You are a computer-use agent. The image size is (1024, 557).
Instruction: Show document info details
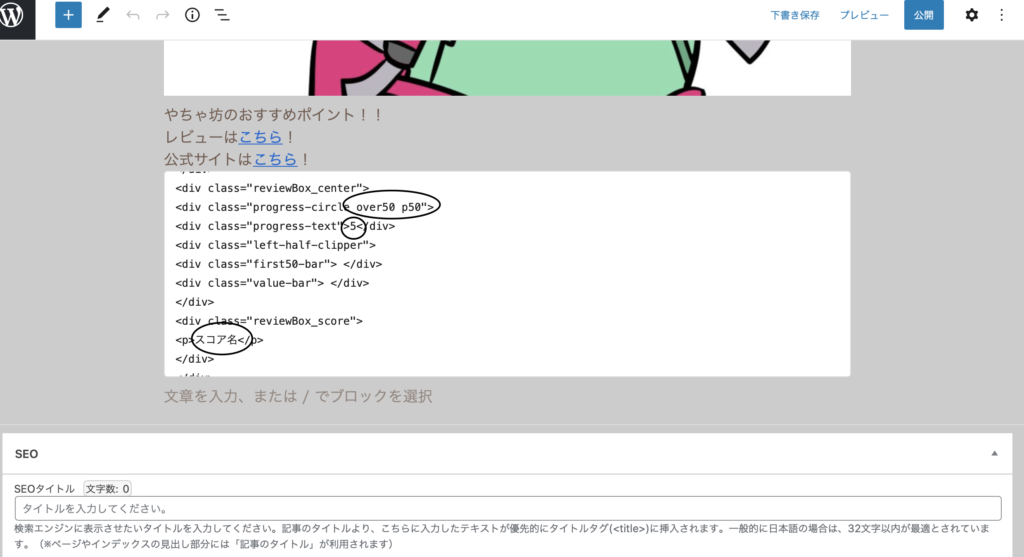pyautogui.click(x=192, y=15)
